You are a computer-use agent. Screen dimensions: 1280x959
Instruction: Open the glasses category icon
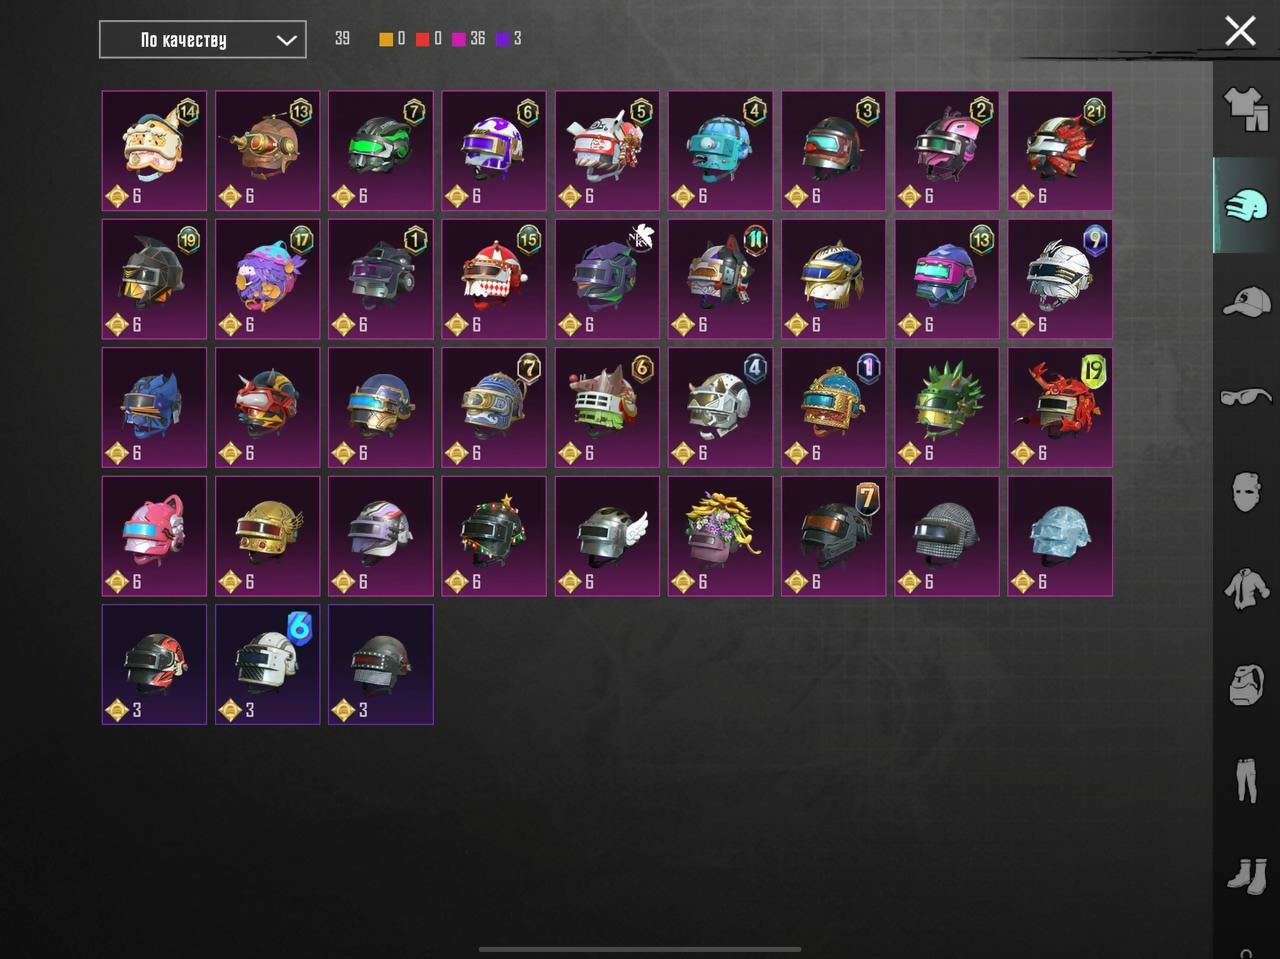coord(1246,397)
